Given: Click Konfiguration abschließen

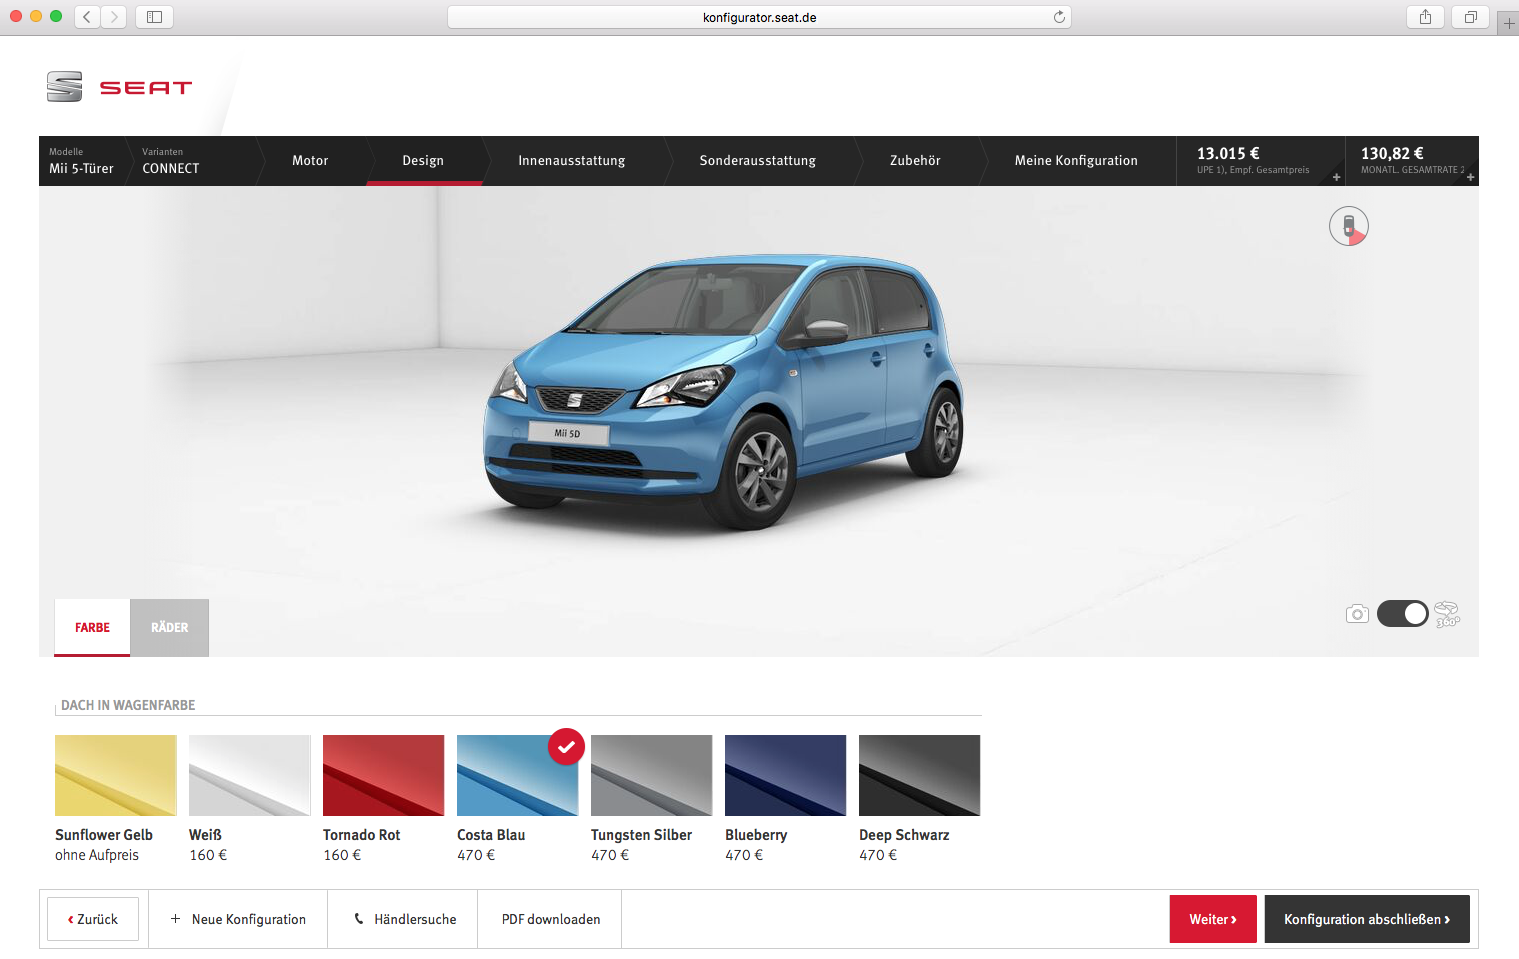Looking at the screenshot, I should pyautogui.click(x=1367, y=919).
